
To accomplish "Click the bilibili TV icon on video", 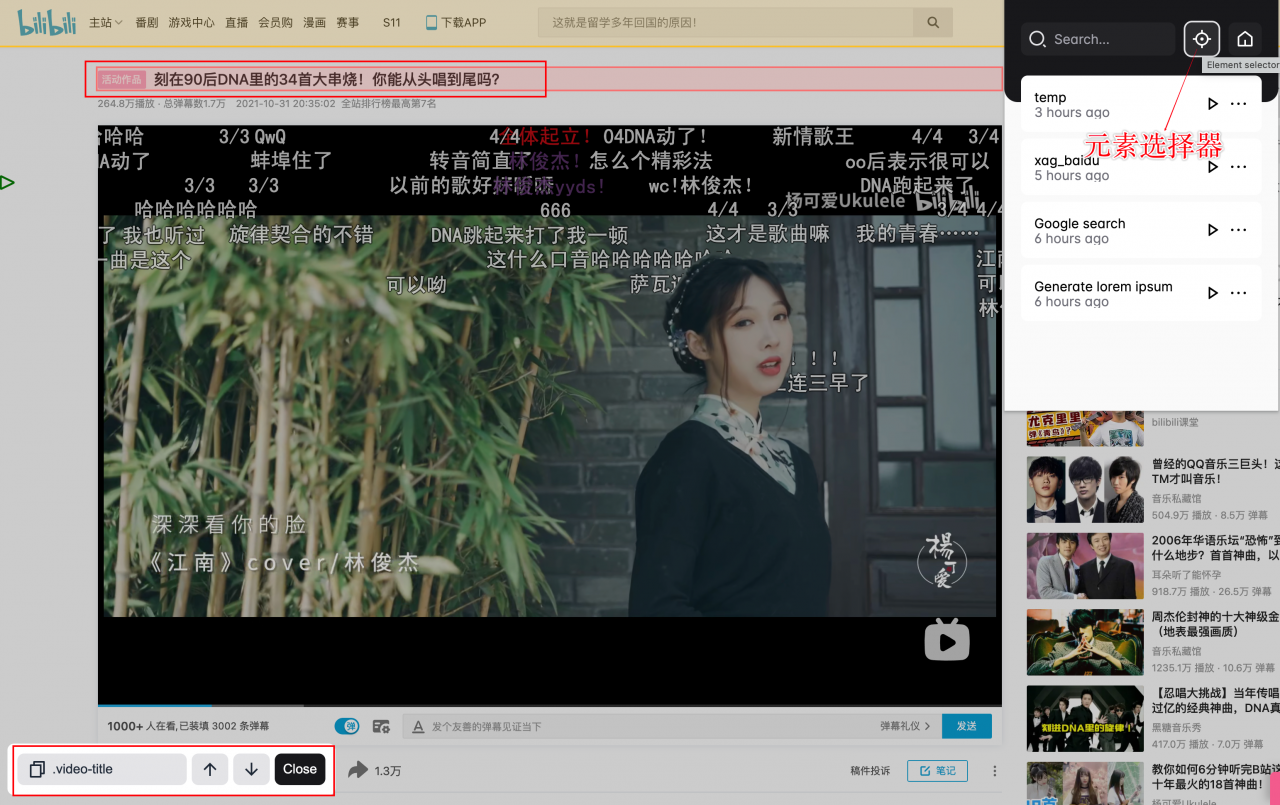I will coord(946,639).
